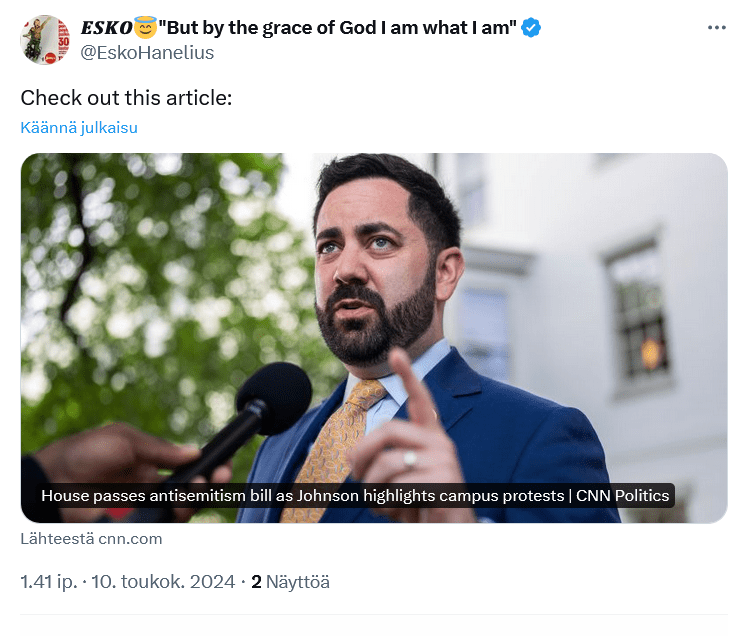Open the three-dot more options menu
This screenshot has height=636, width=748.
coord(716,28)
